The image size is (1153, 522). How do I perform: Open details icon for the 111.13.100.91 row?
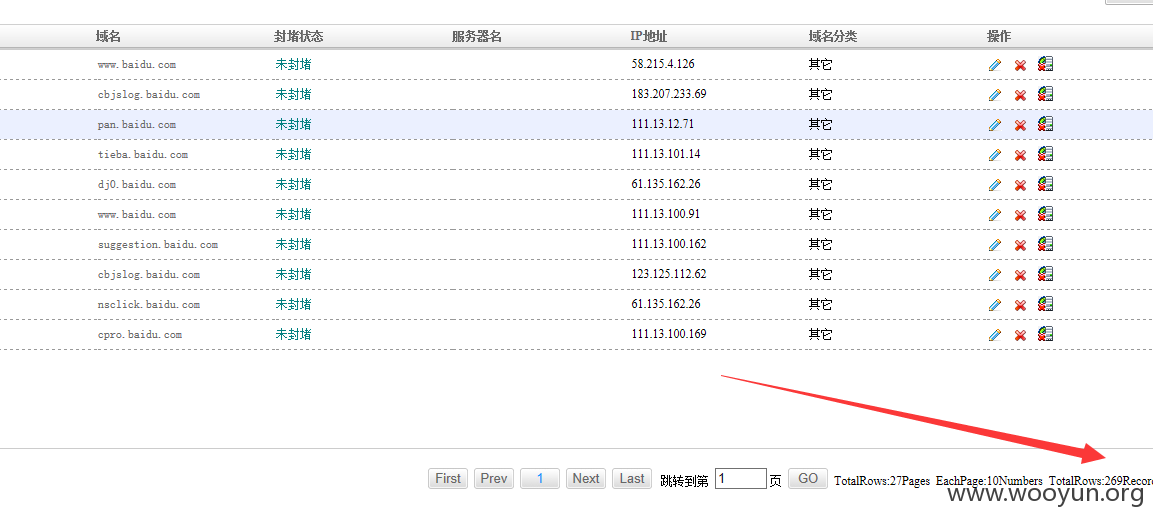click(x=1046, y=214)
